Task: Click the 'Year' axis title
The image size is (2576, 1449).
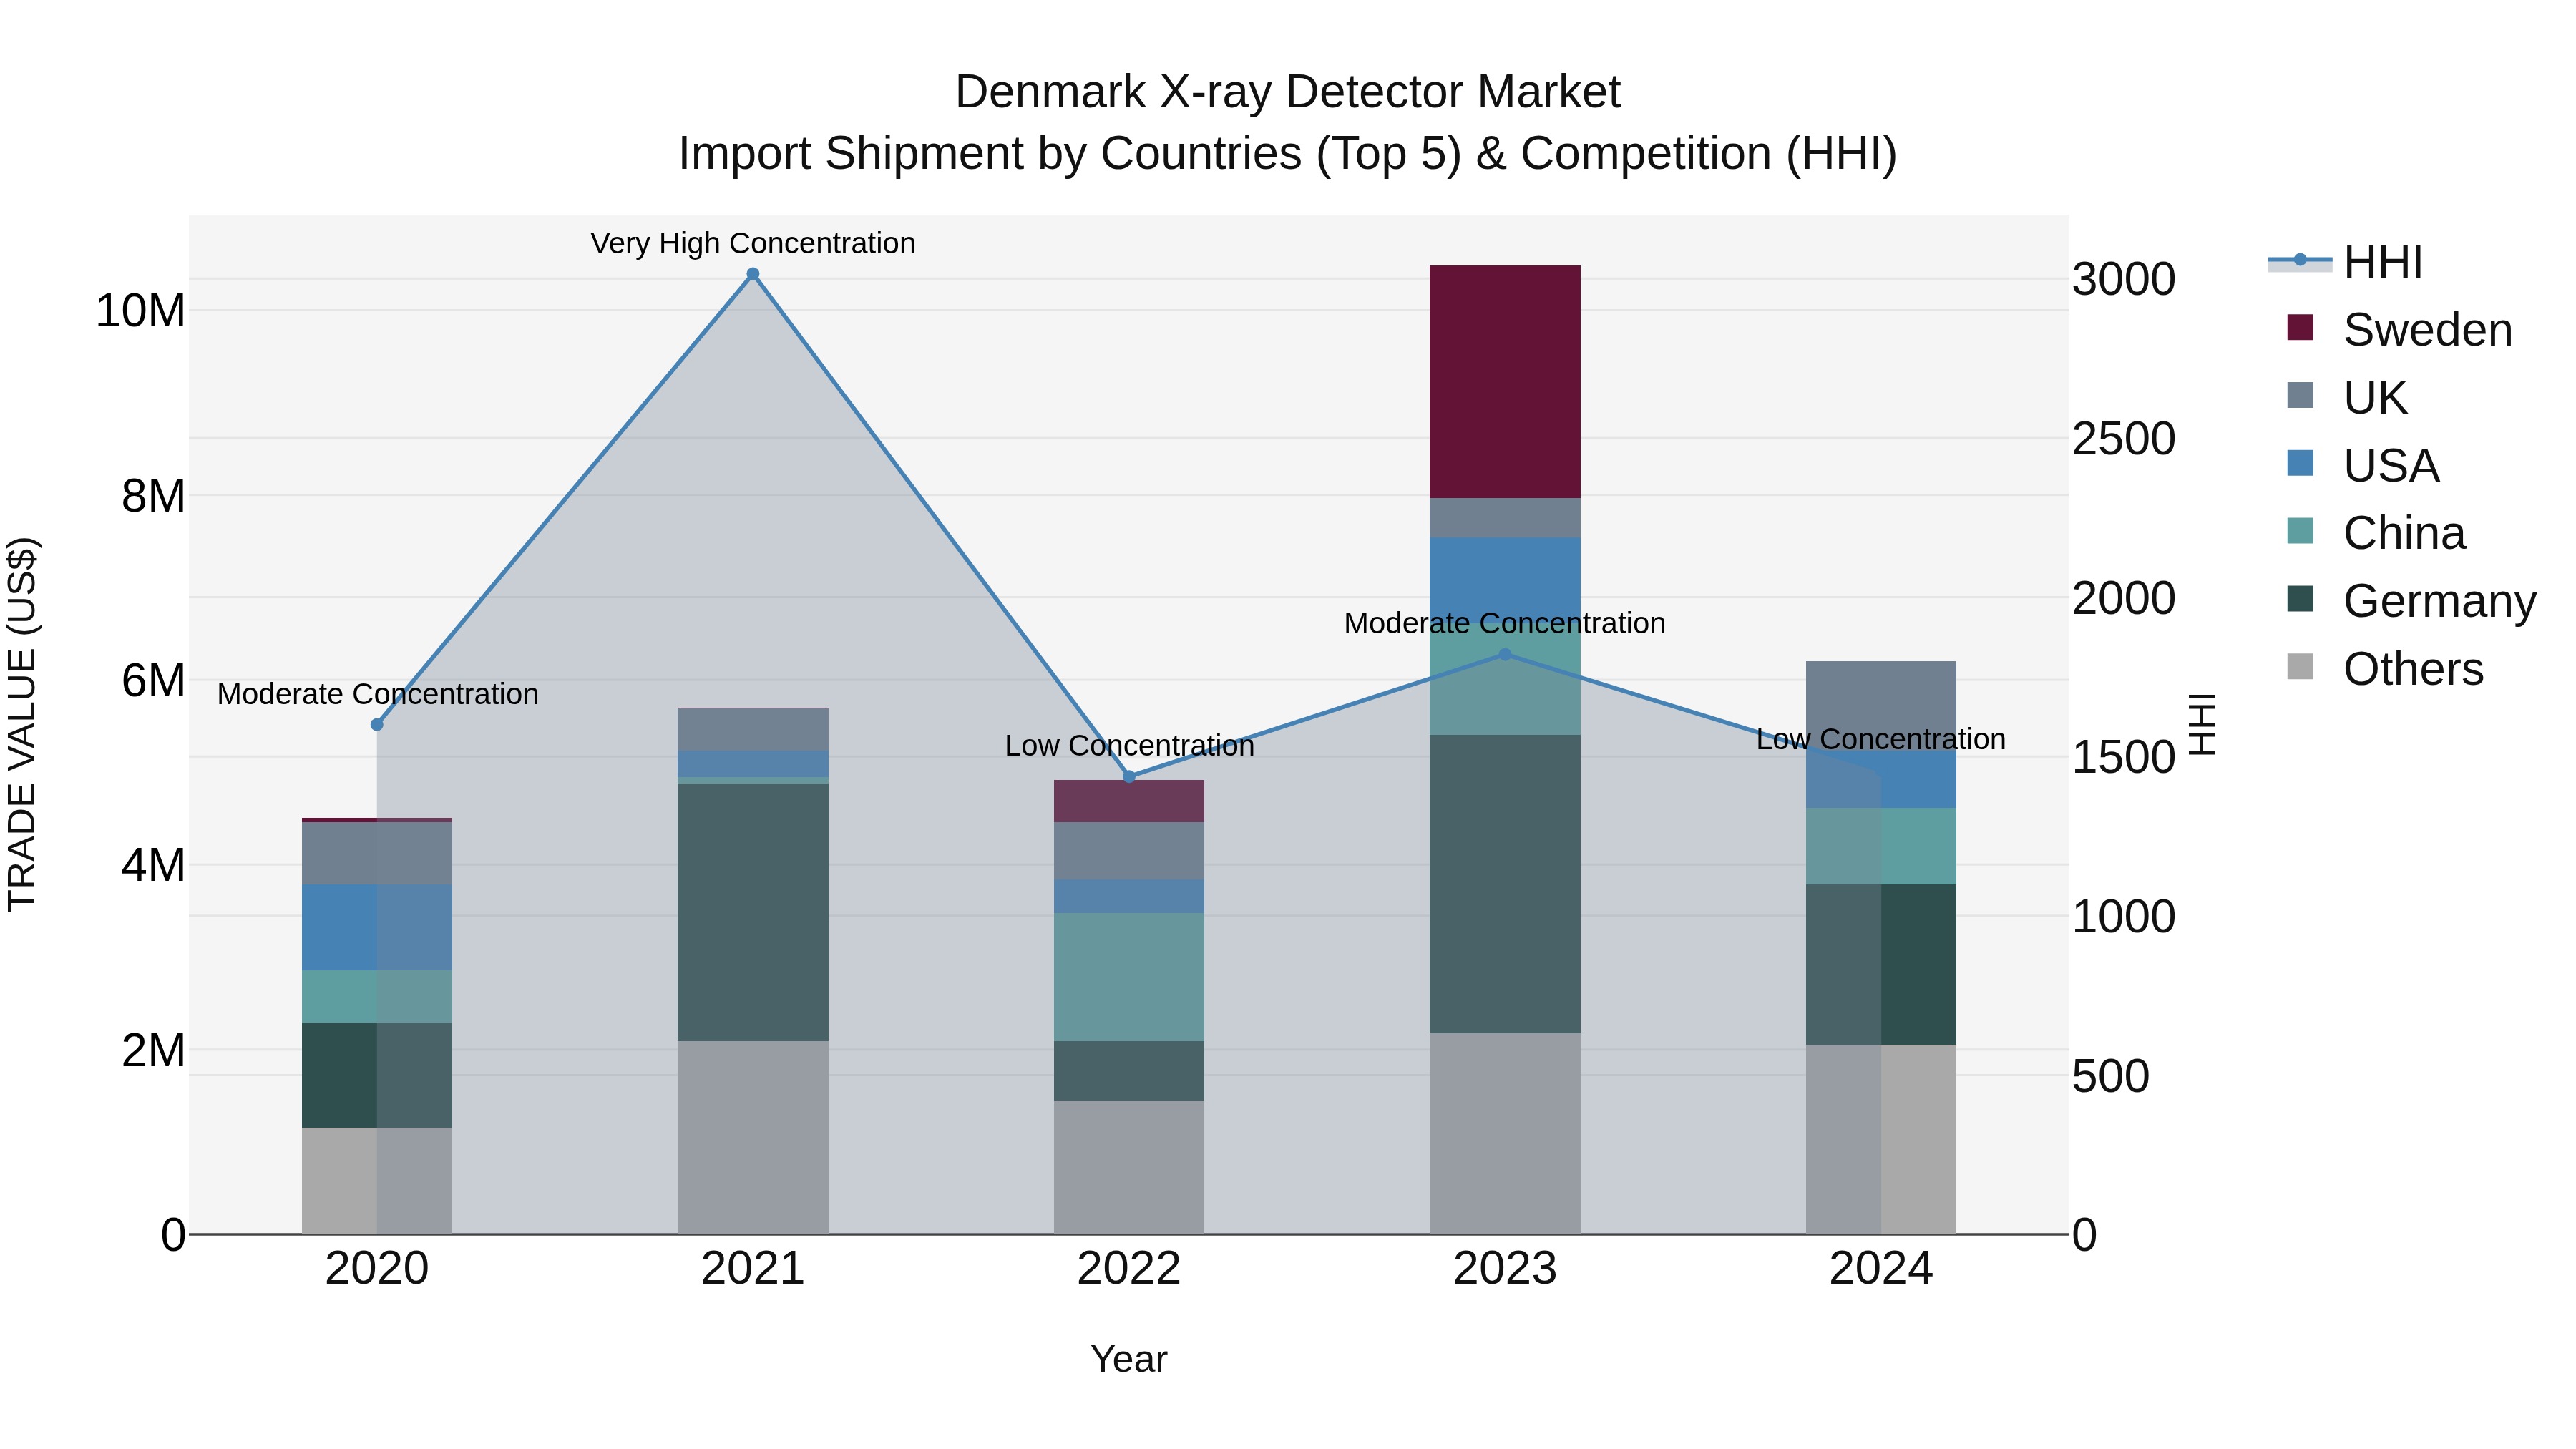Action: tap(1129, 1359)
